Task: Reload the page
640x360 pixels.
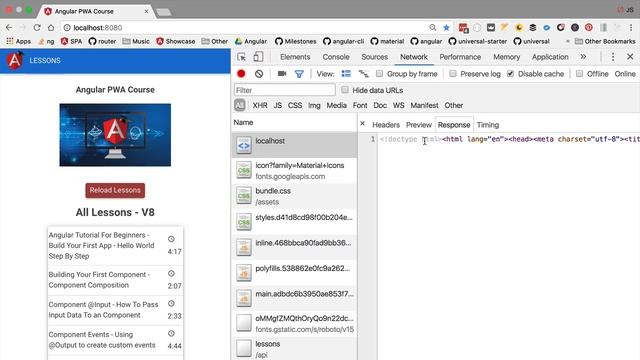Action: (x=37, y=27)
